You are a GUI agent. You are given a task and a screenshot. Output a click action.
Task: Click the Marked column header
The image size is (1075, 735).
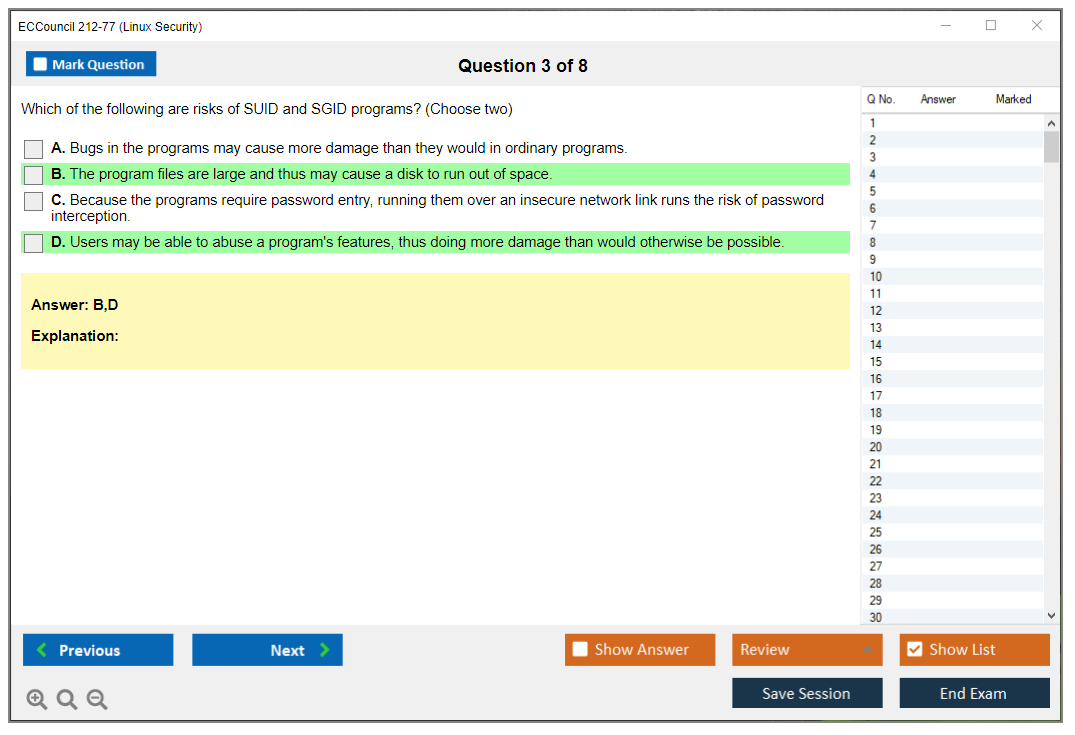point(1013,99)
